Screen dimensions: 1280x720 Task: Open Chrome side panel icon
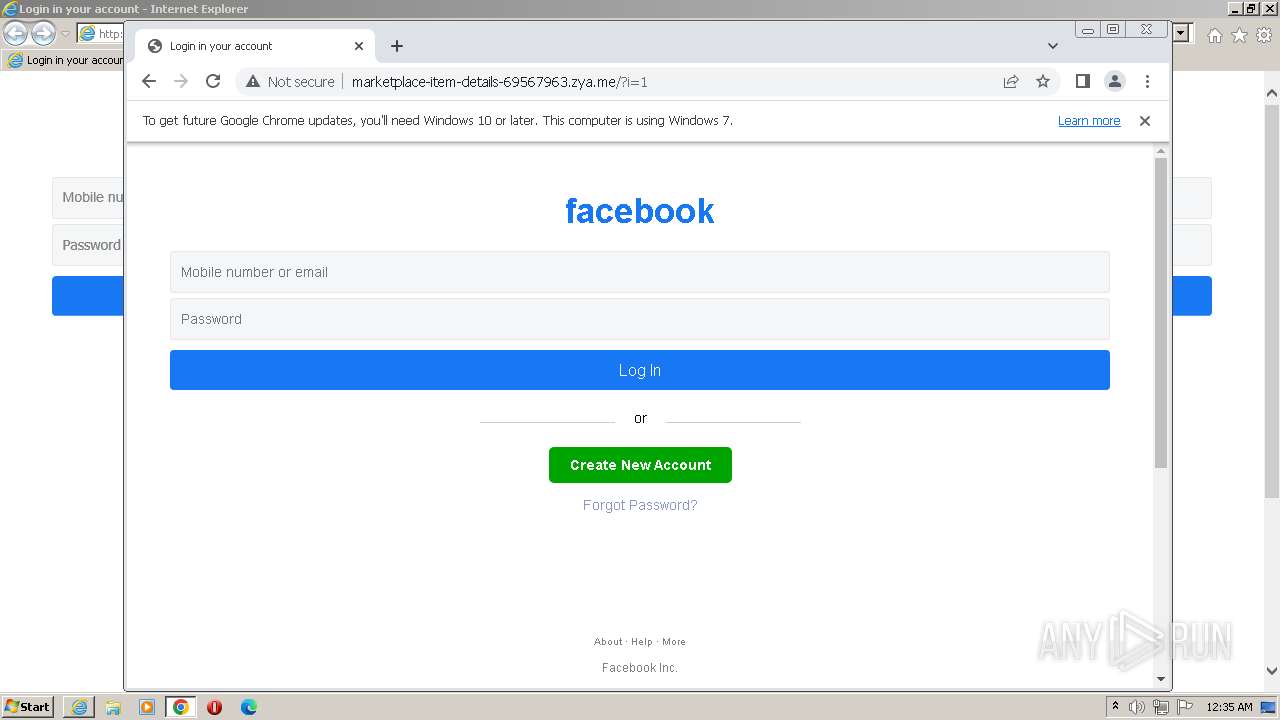pyautogui.click(x=1082, y=82)
